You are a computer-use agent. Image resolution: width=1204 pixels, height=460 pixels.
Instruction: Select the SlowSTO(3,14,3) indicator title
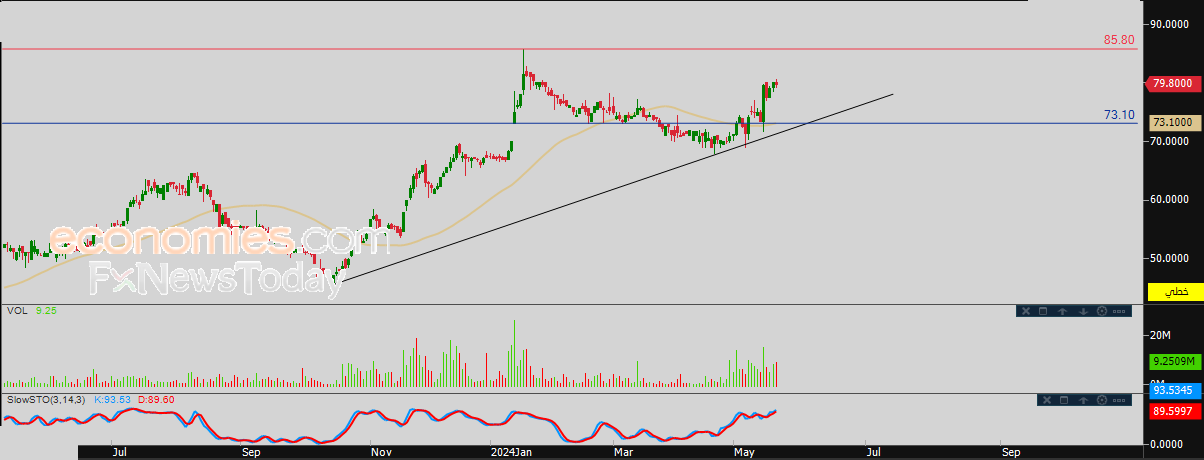tap(46, 399)
